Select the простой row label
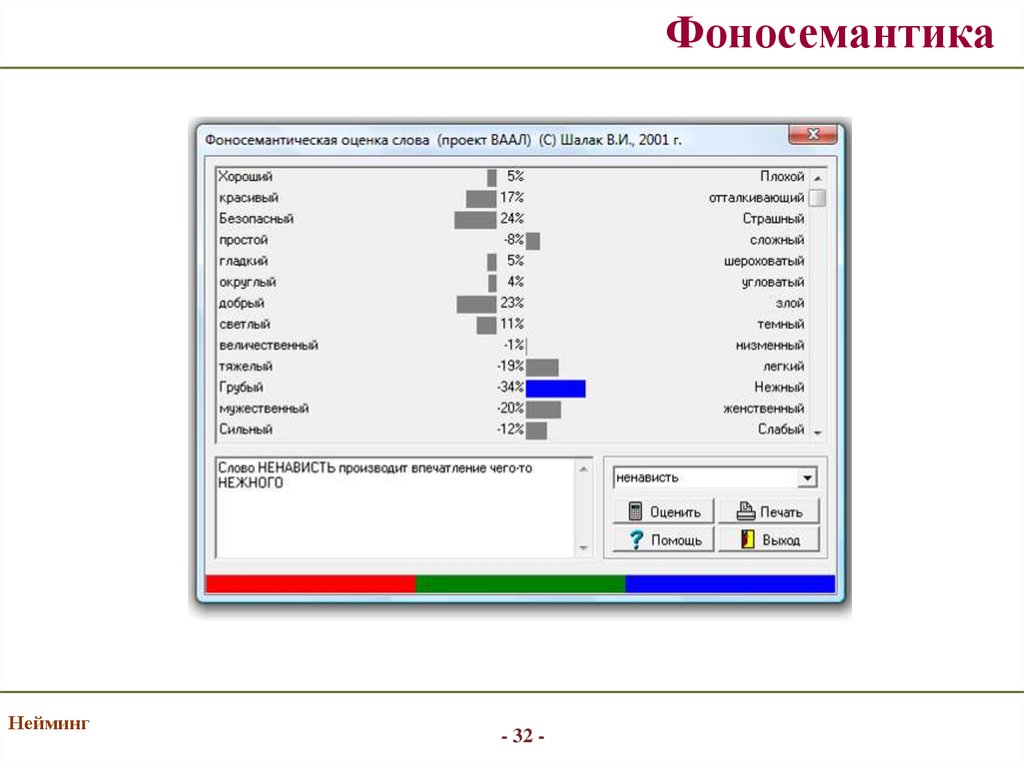The height and width of the screenshot is (767, 1024). click(243, 240)
